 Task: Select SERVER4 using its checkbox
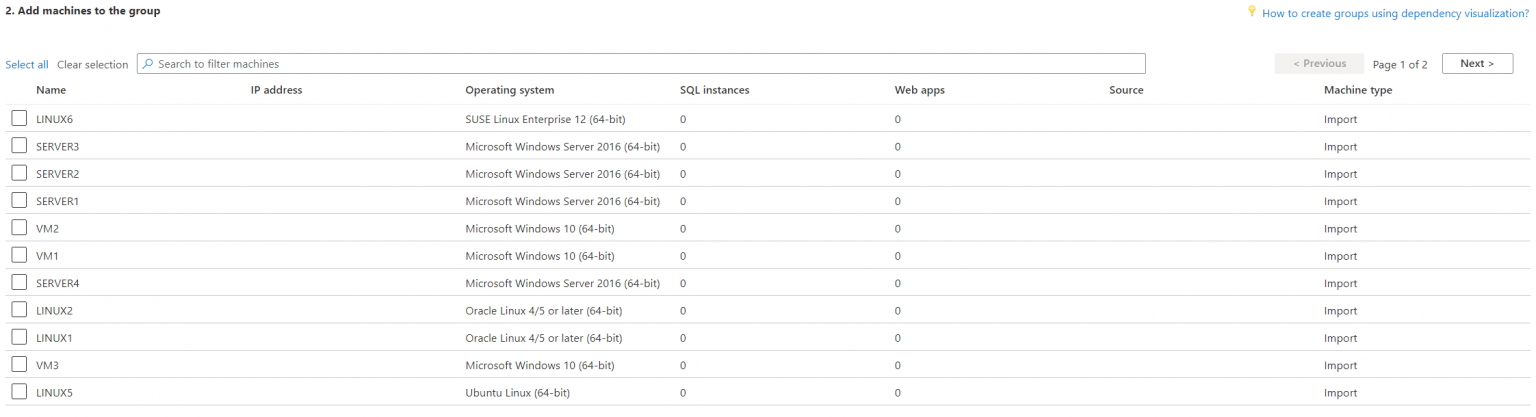click(19, 283)
